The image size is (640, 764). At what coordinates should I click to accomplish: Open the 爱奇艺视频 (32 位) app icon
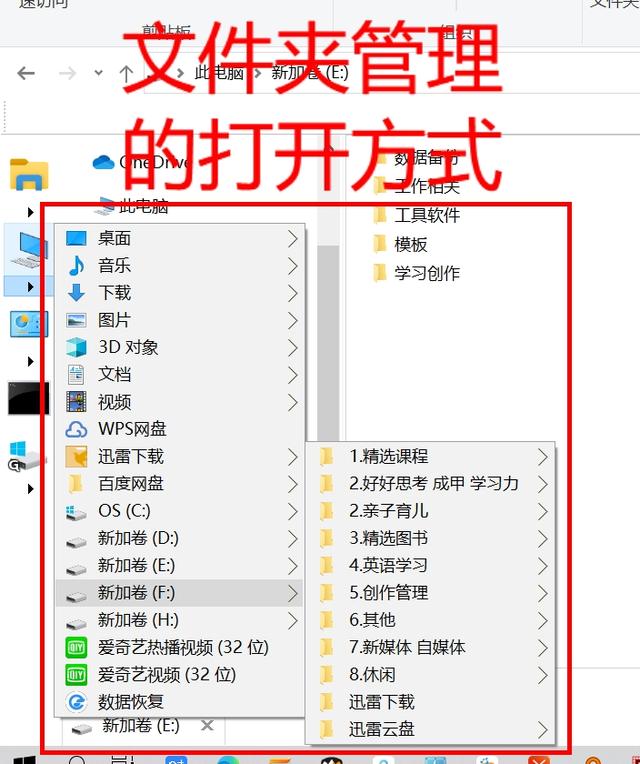pos(76,675)
